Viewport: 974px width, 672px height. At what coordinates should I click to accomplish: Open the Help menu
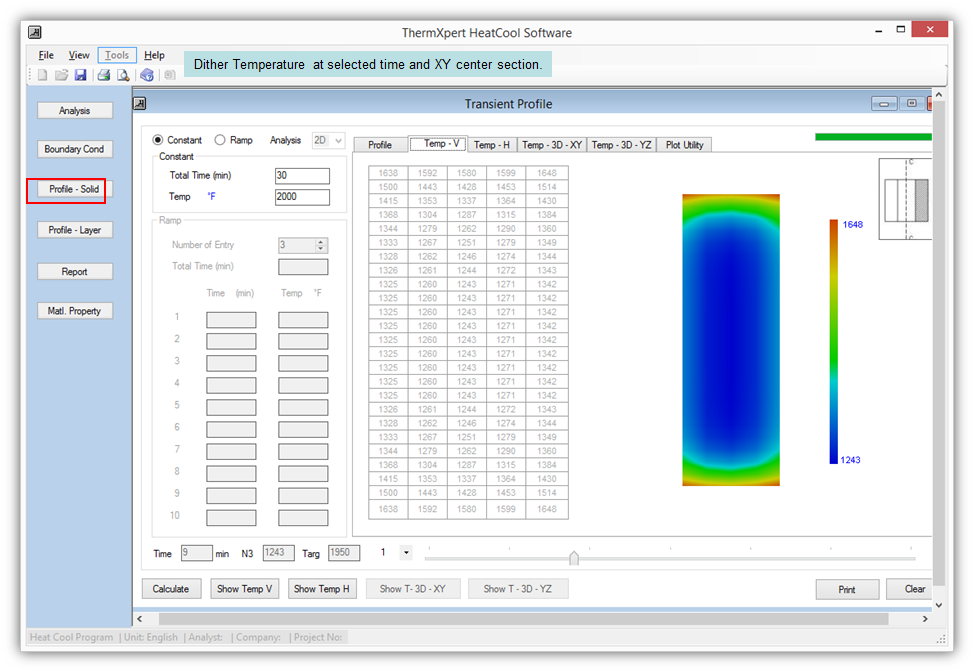point(154,55)
